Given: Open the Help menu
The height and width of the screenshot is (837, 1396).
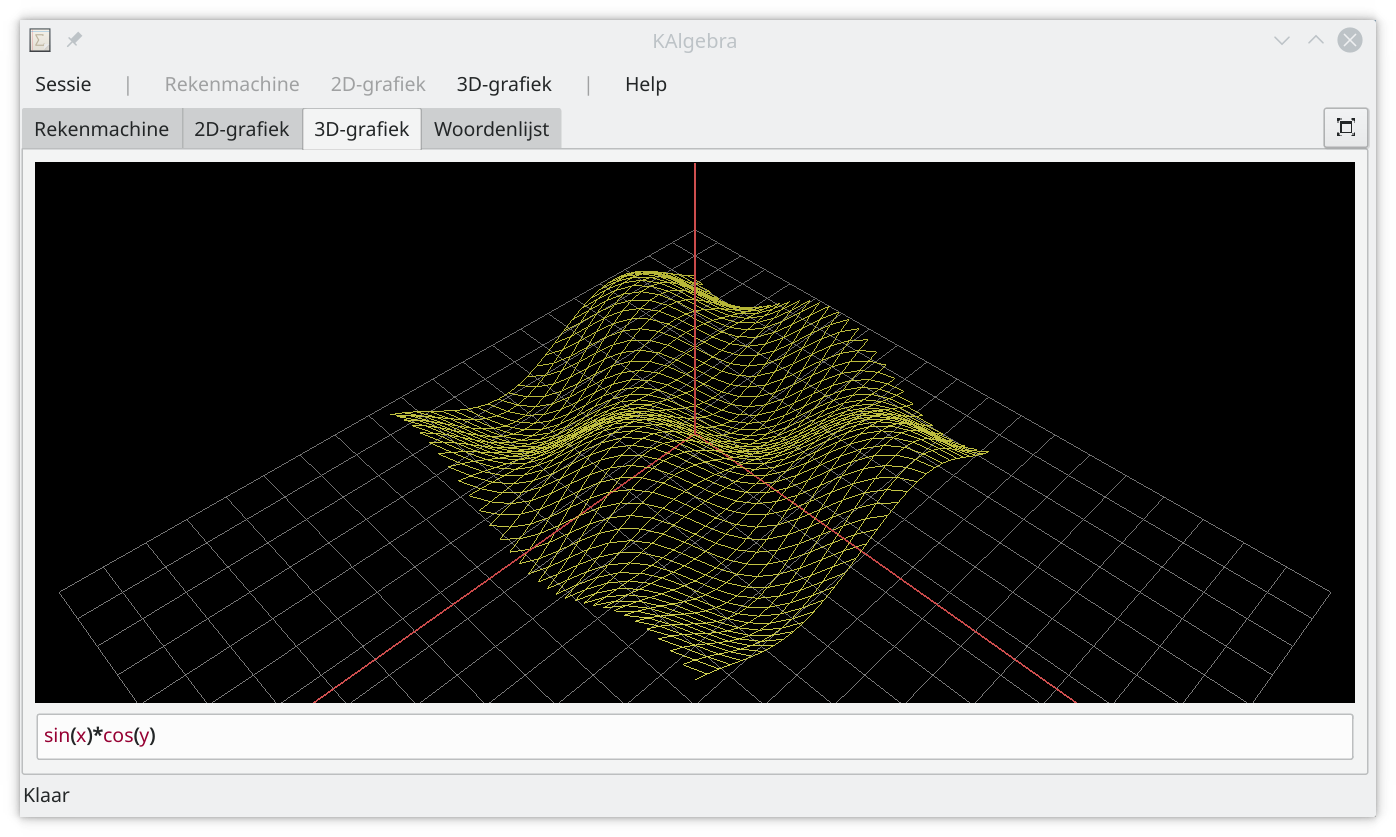Looking at the screenshot, I should pos(646,85).
